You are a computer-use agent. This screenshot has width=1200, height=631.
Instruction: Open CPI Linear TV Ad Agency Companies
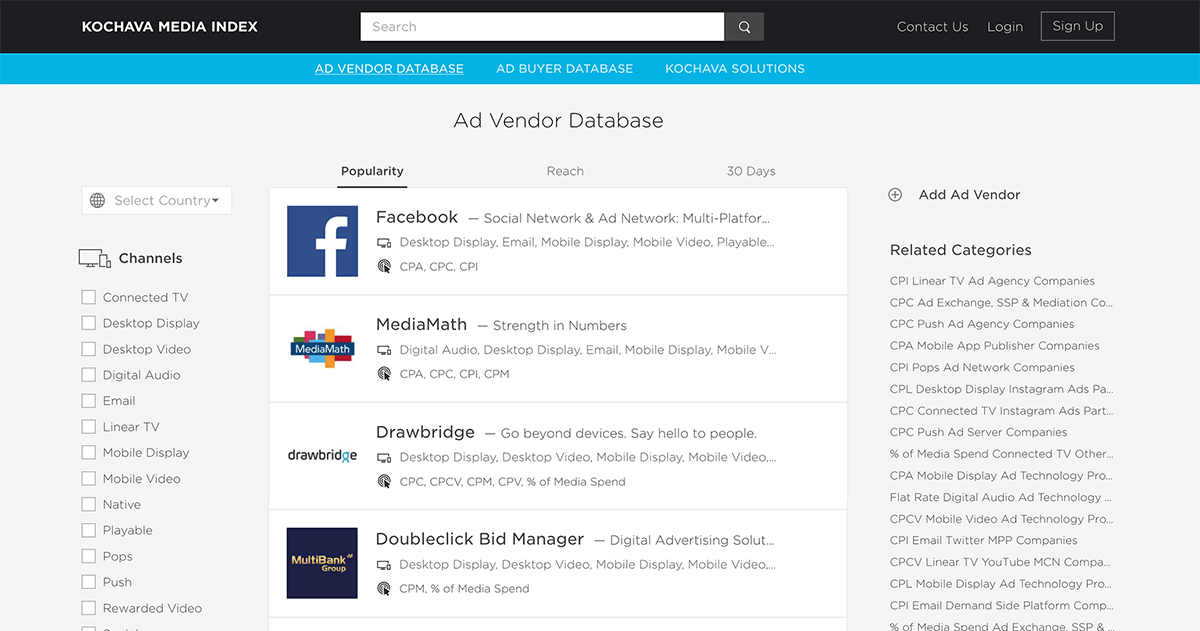[992, 281]
